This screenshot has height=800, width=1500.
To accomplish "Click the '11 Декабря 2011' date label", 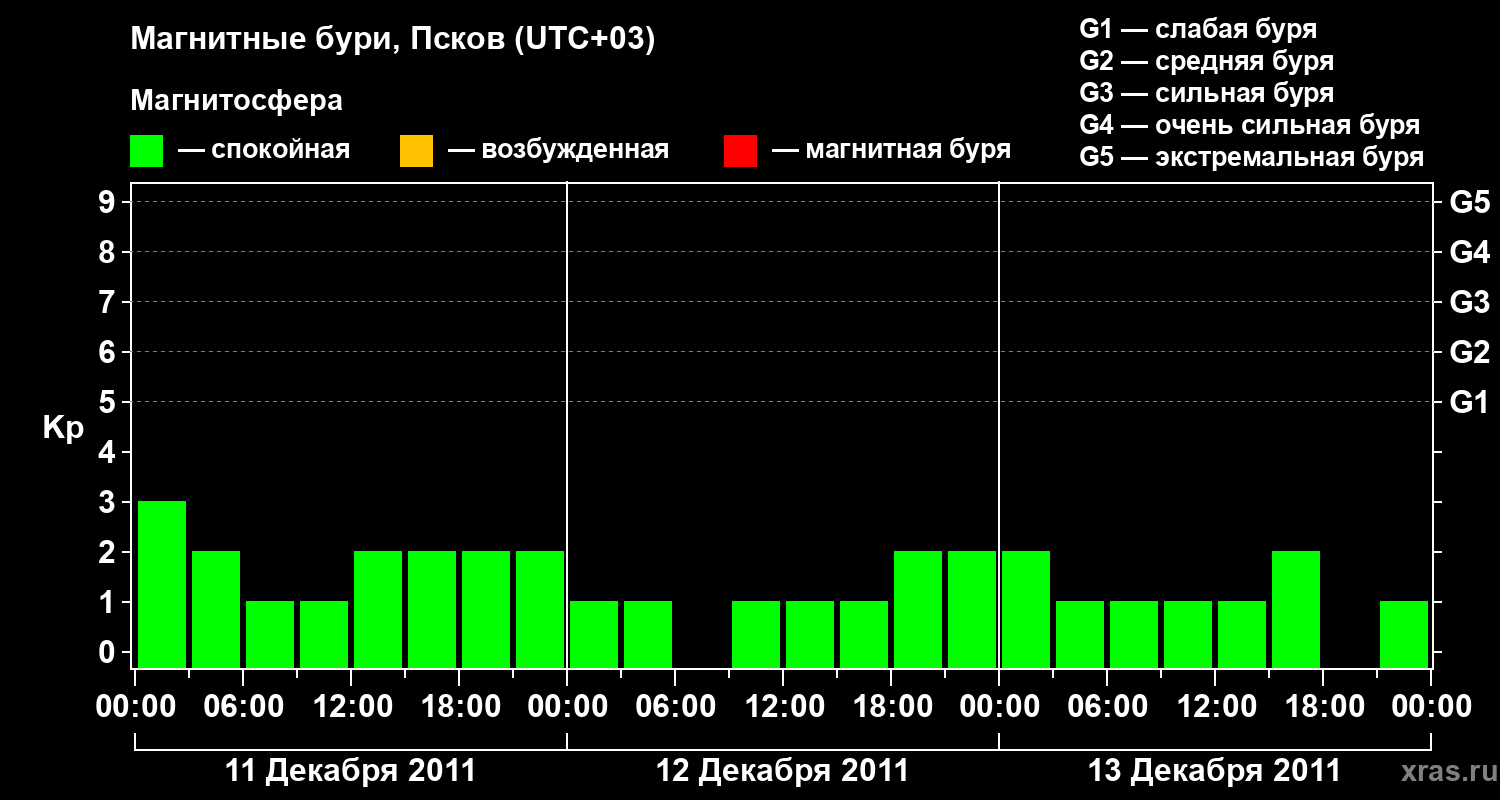I will point(351,771).
